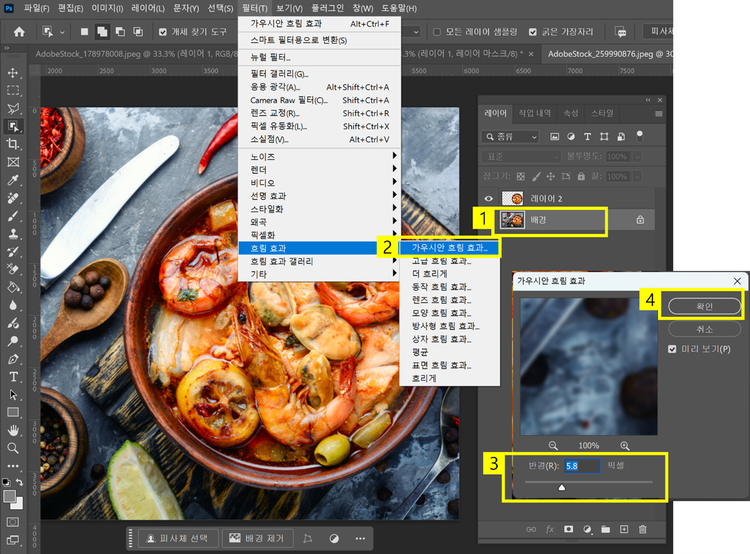This screenshot has height=554, width=750.
Task: Select the Eraser tool
Action: (13, 269)
